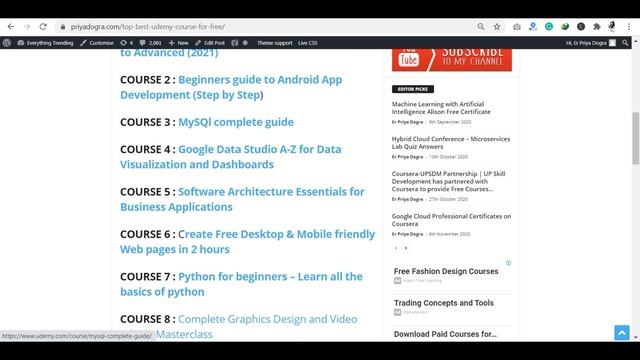Open Machine Learning with Artificial Intelligence Alison article
The image size is (640, 360).
click(x=441, y=108)
